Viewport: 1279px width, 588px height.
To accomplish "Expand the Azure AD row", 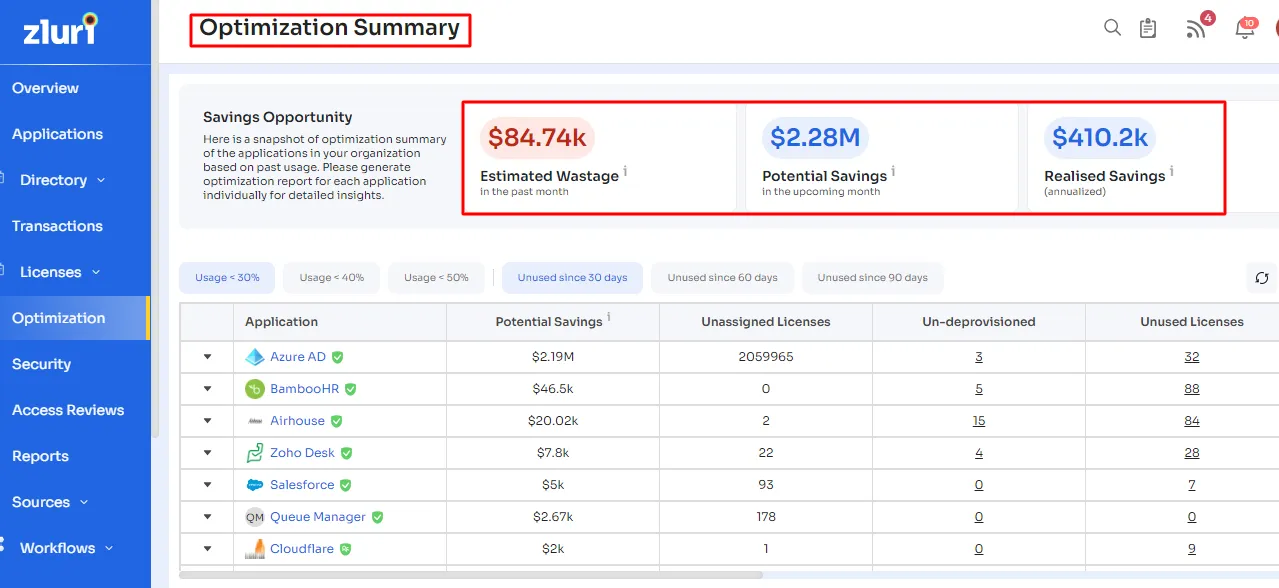I will pos(207,357).
